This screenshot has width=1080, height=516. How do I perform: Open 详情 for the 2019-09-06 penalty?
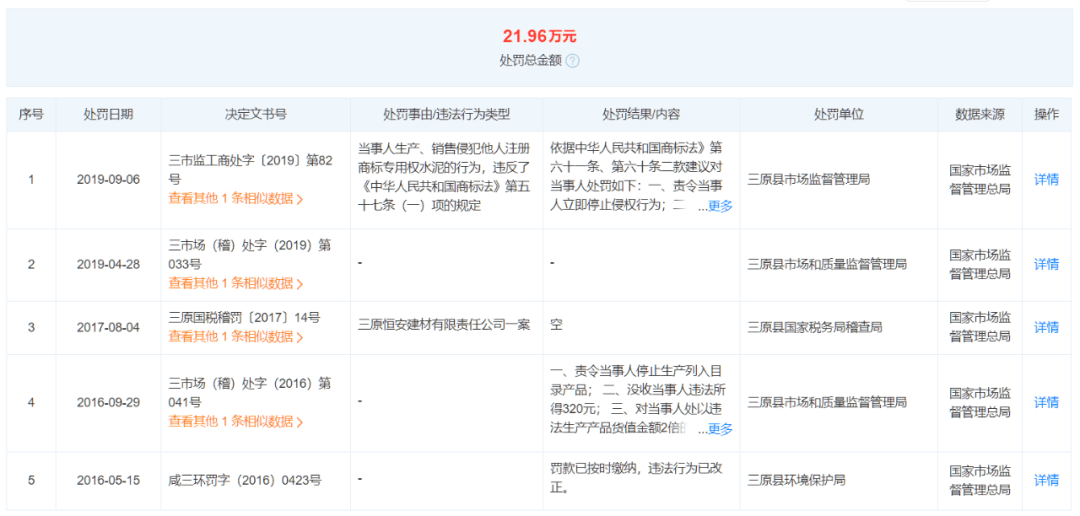(1046, 180)
